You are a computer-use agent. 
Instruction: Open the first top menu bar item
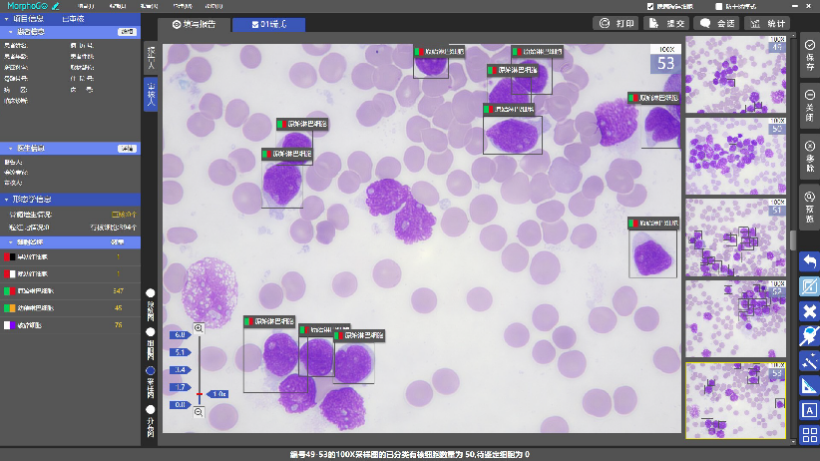tap(86, 6)
